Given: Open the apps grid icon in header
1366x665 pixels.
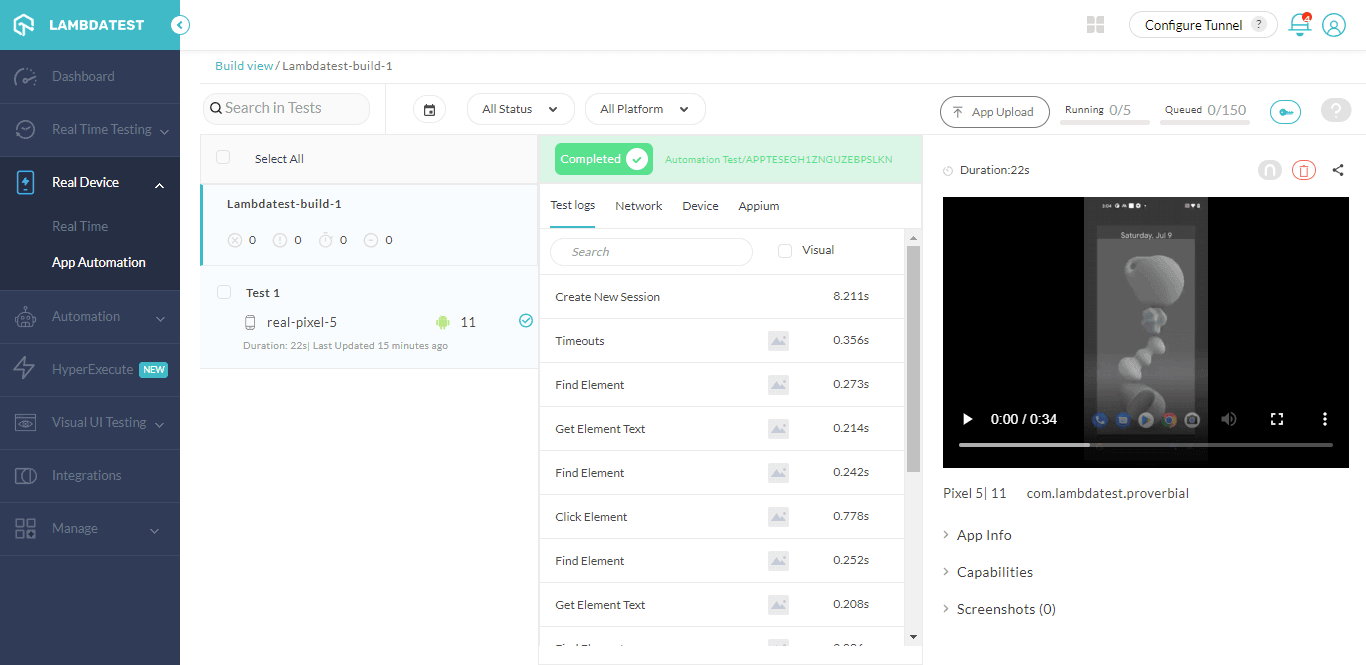Looking at the screenshot, I should point(1095,24).
